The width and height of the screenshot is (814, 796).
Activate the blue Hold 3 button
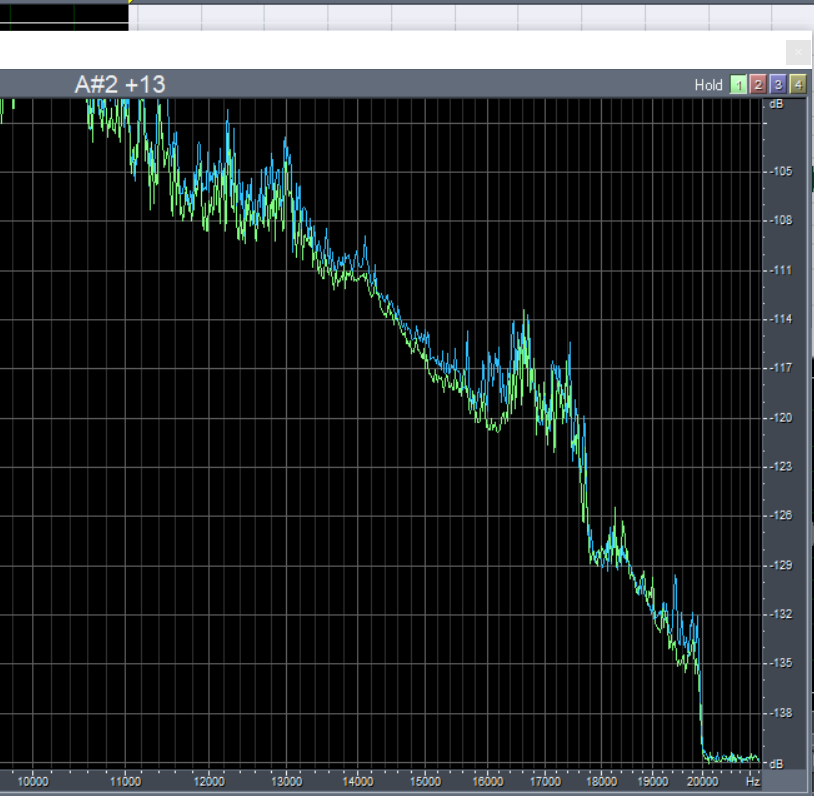coord(778,85)
